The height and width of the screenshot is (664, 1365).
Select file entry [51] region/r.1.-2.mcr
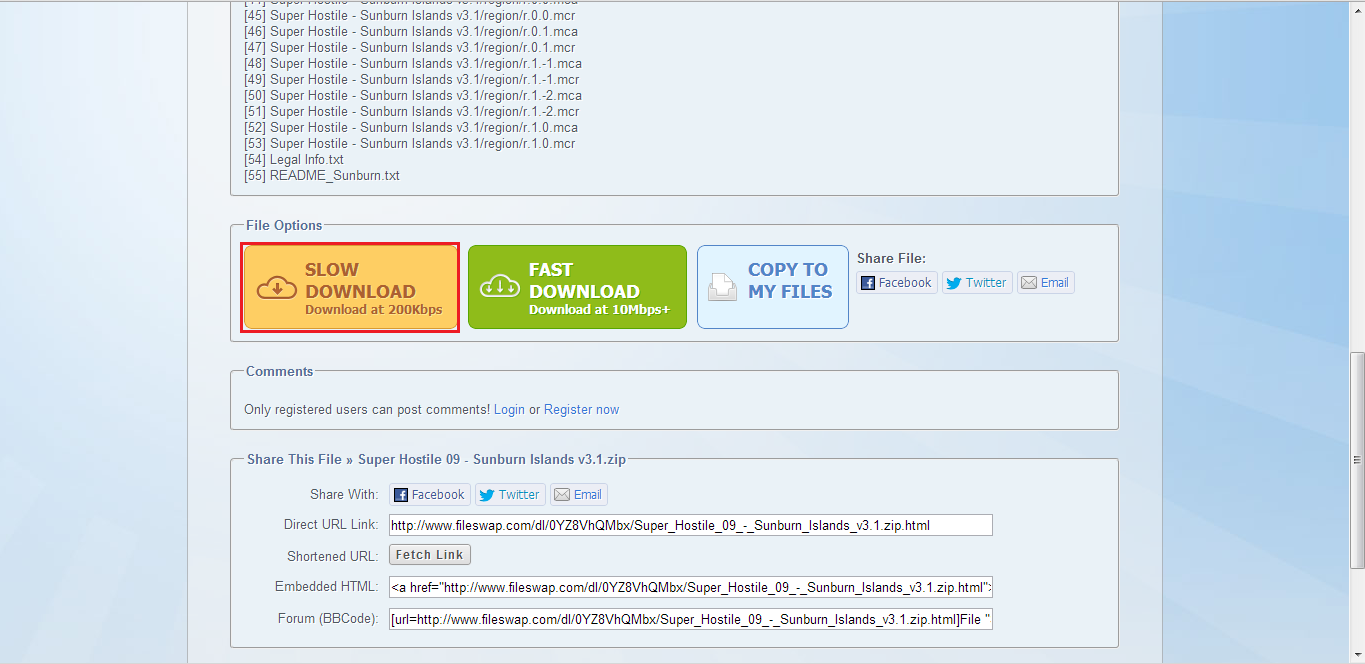[x=412, y=112]
